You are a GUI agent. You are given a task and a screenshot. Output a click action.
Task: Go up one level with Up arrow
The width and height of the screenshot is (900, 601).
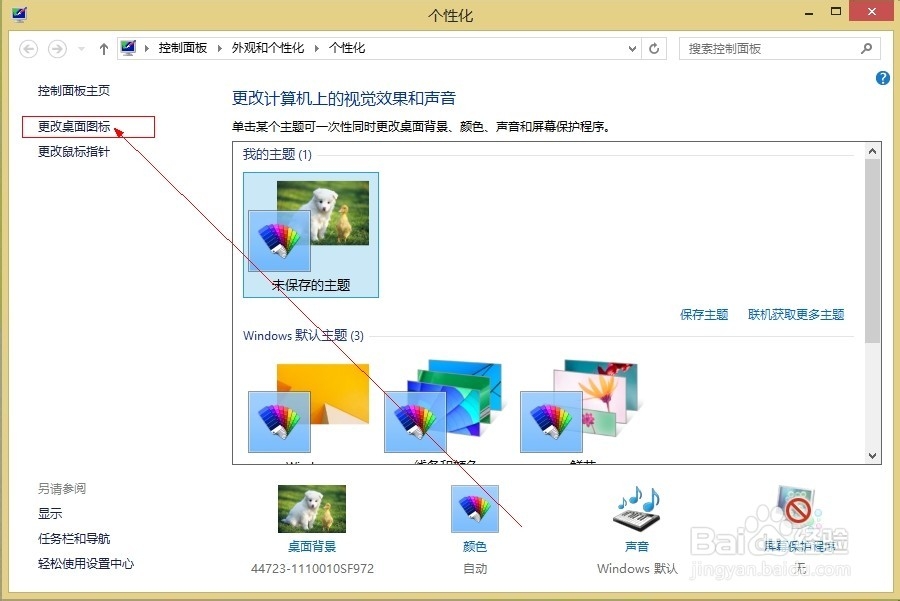click(x=103, y=49)
